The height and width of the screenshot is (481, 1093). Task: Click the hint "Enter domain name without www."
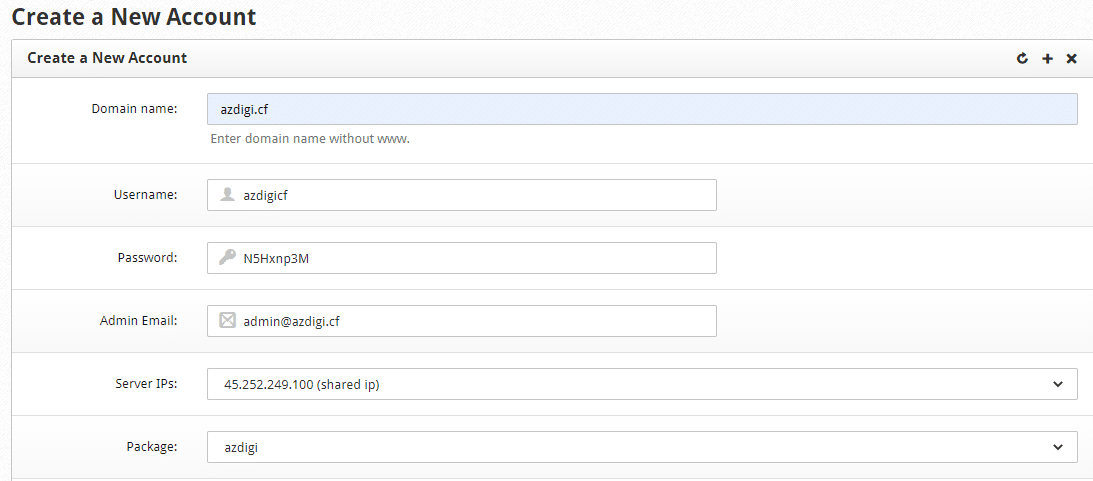click(x=310, y=139)
